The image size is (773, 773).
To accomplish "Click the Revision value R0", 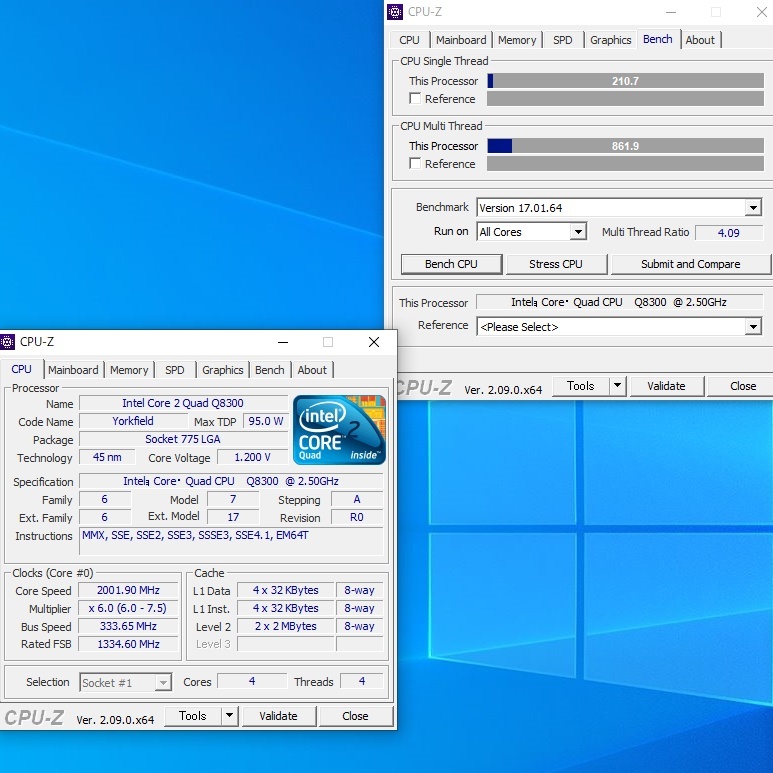I will pyautogui.click(x=357, y=517).
